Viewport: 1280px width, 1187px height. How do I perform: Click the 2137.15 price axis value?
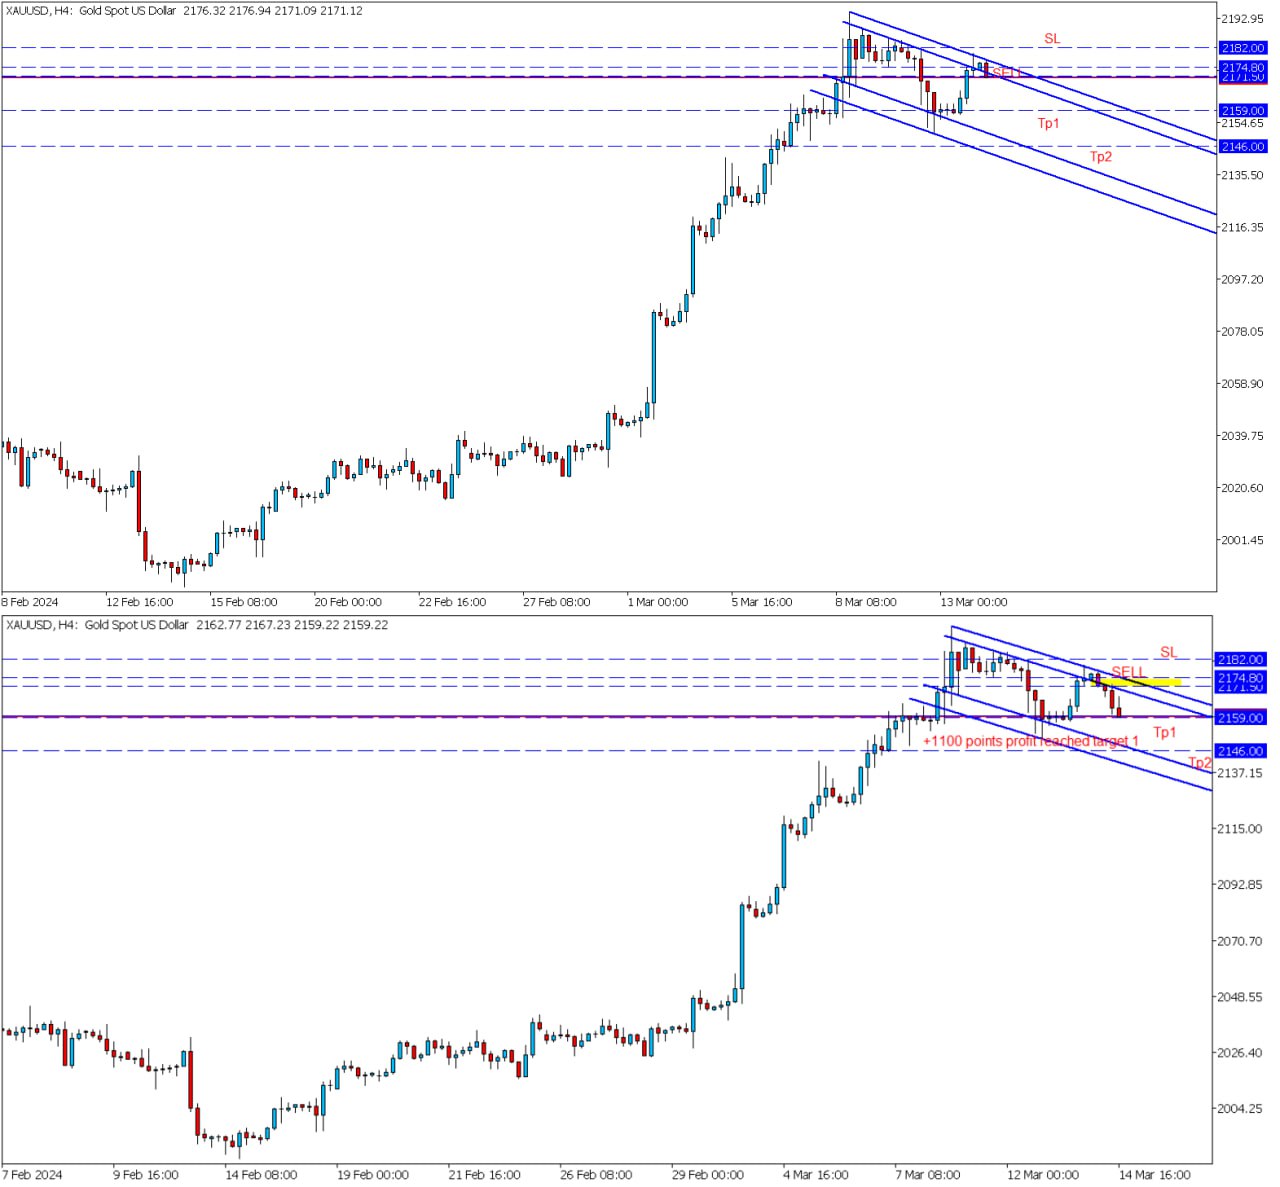[1240, 773]
